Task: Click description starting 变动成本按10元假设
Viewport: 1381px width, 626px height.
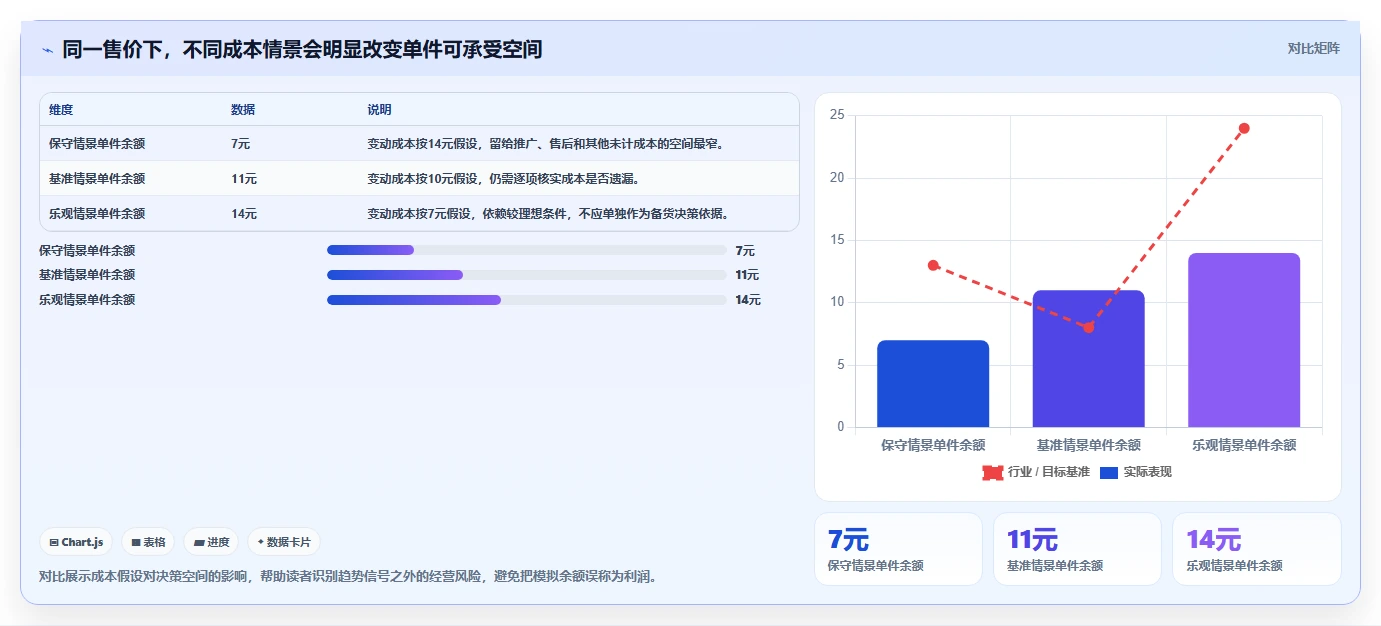Action: [503, 179]
